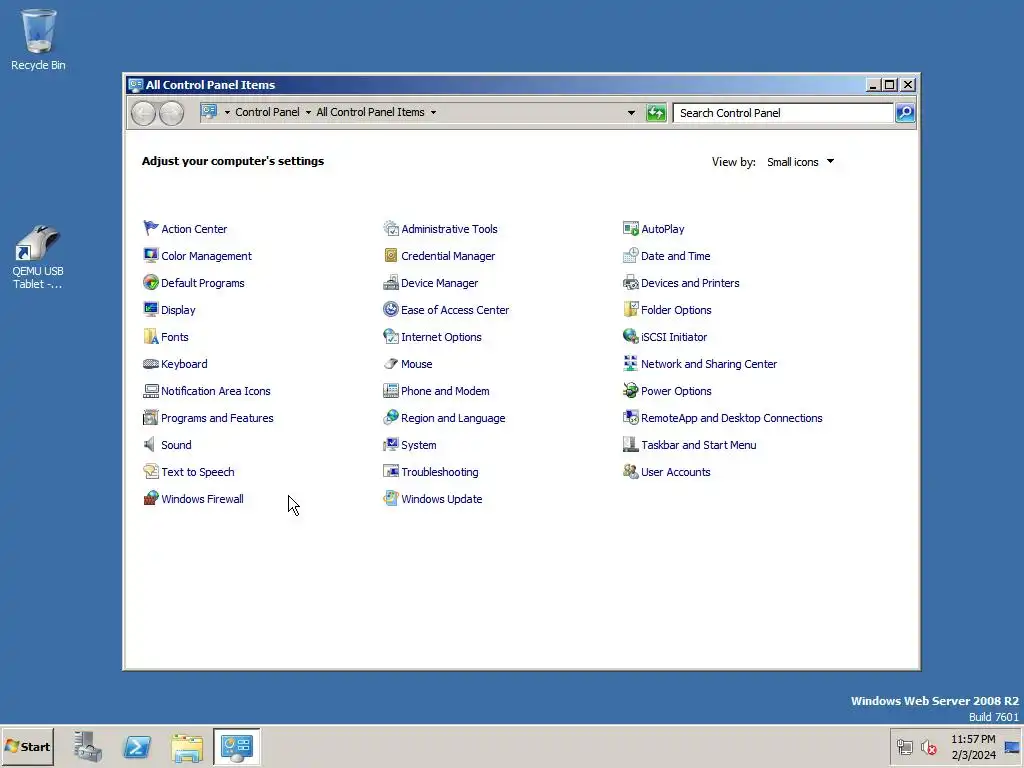Click the search magnifier button
Screen dimensions: 1024x768
click(x=905, y=113)
